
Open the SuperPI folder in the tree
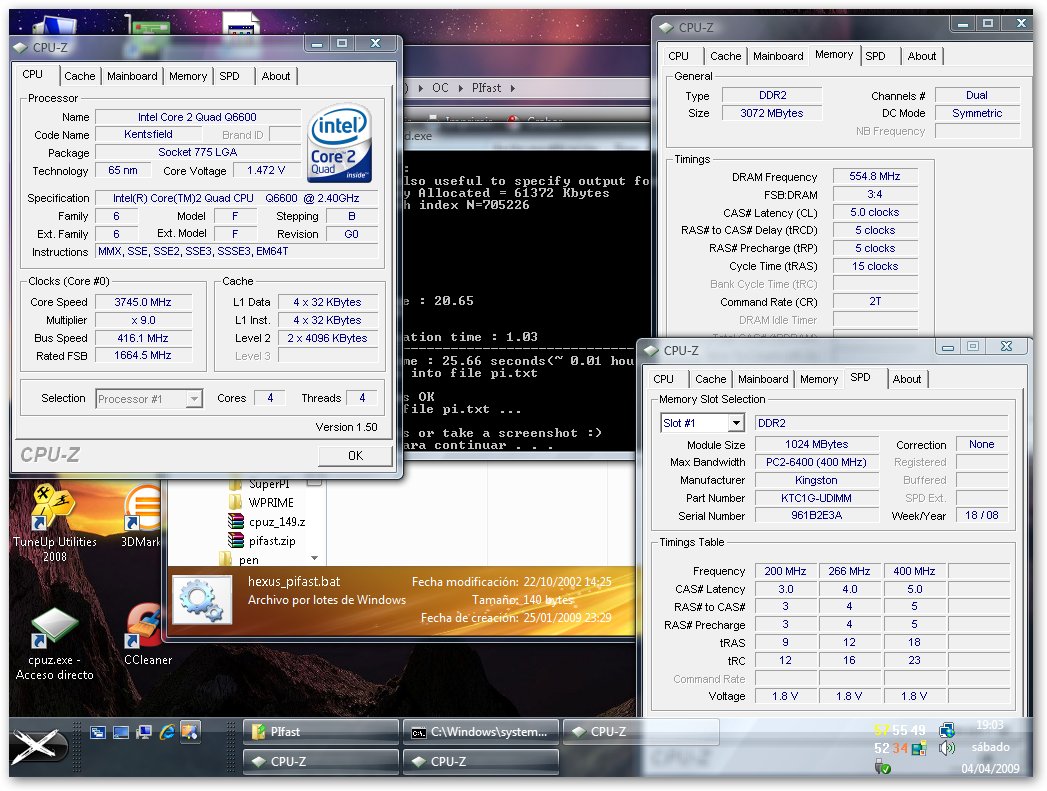(259, 484)
